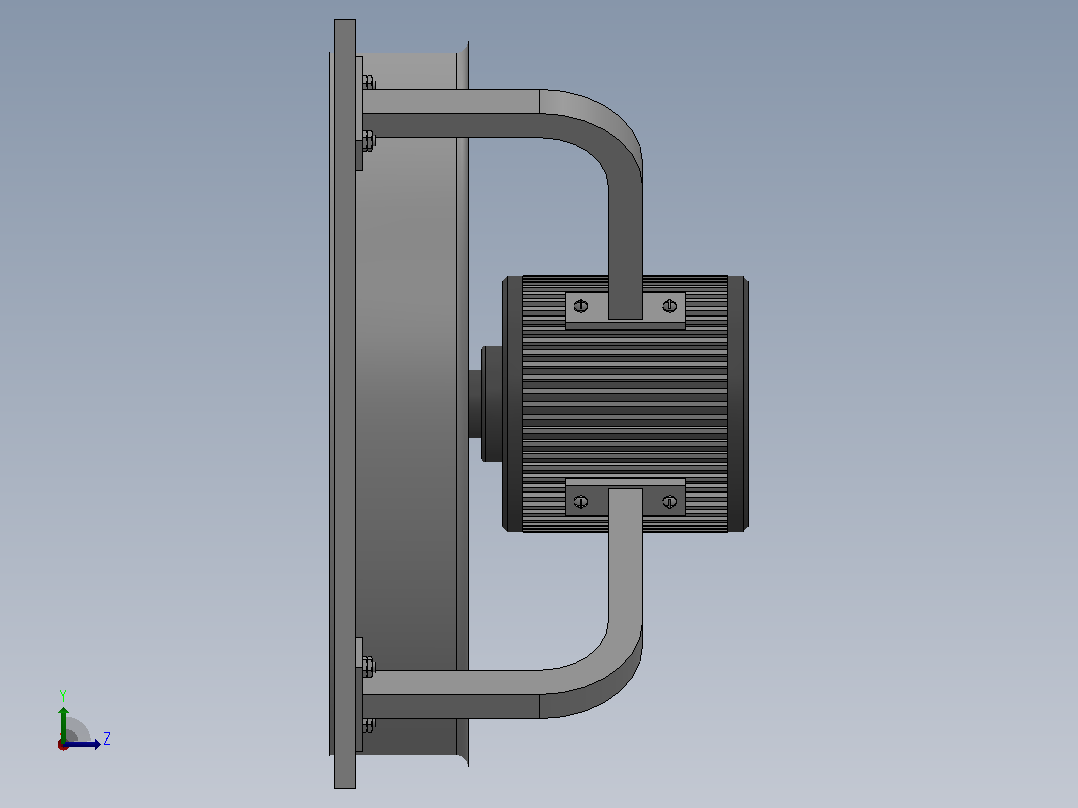Select the motor's rear end cap
This screenshot has width=1078, height=808.
point(738,404)
